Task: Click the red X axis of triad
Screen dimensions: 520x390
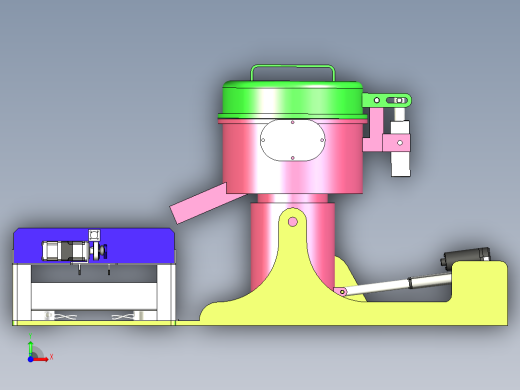Action: (41, 359)
